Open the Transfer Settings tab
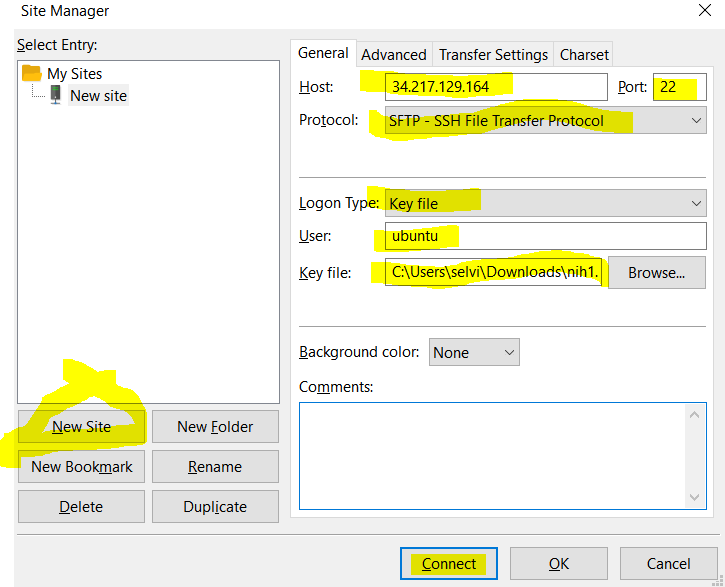This screenshot has height=587, width=725. [x=493, y=55]
